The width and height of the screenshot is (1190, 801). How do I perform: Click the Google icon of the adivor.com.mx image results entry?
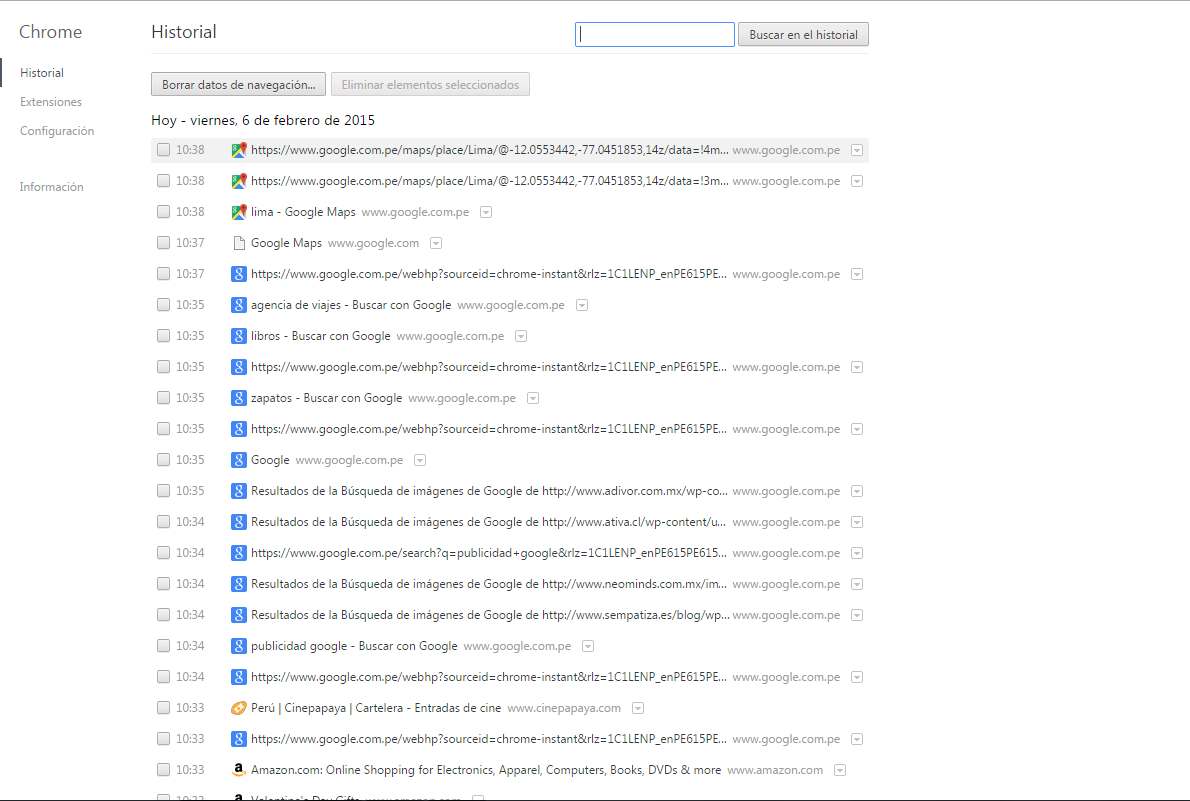[x=238, y=491]
